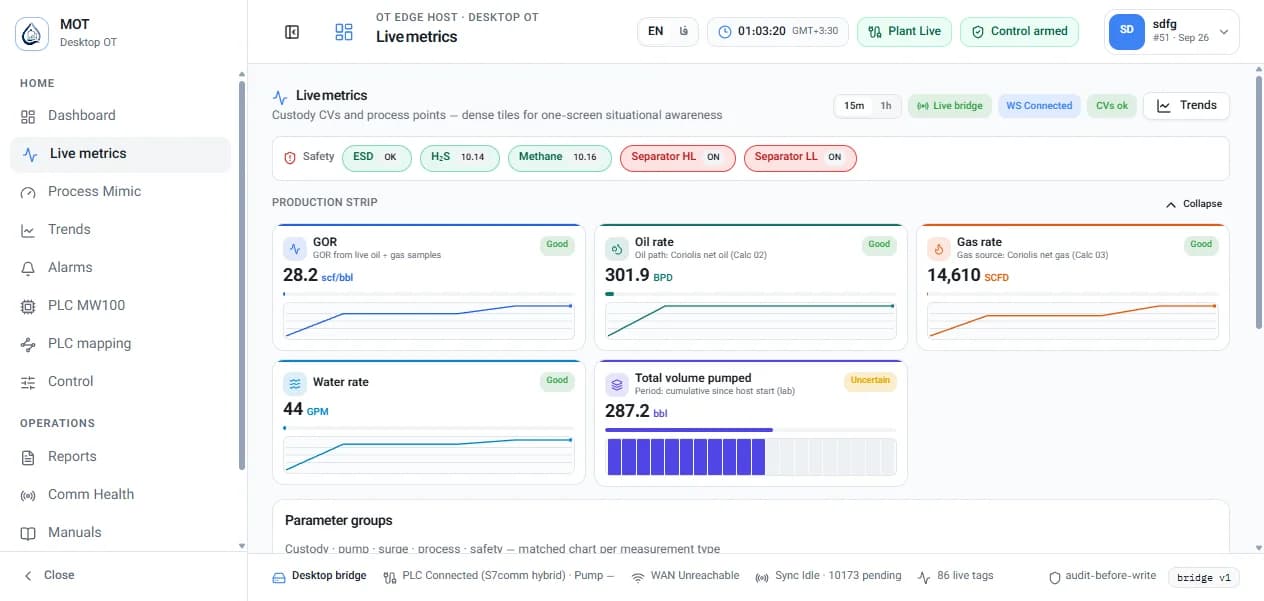The height and width of the screenshot is (601, 1264).
Task: Click the Oil rate level bar
Action: pyautogui.click(x=751, y=294)
